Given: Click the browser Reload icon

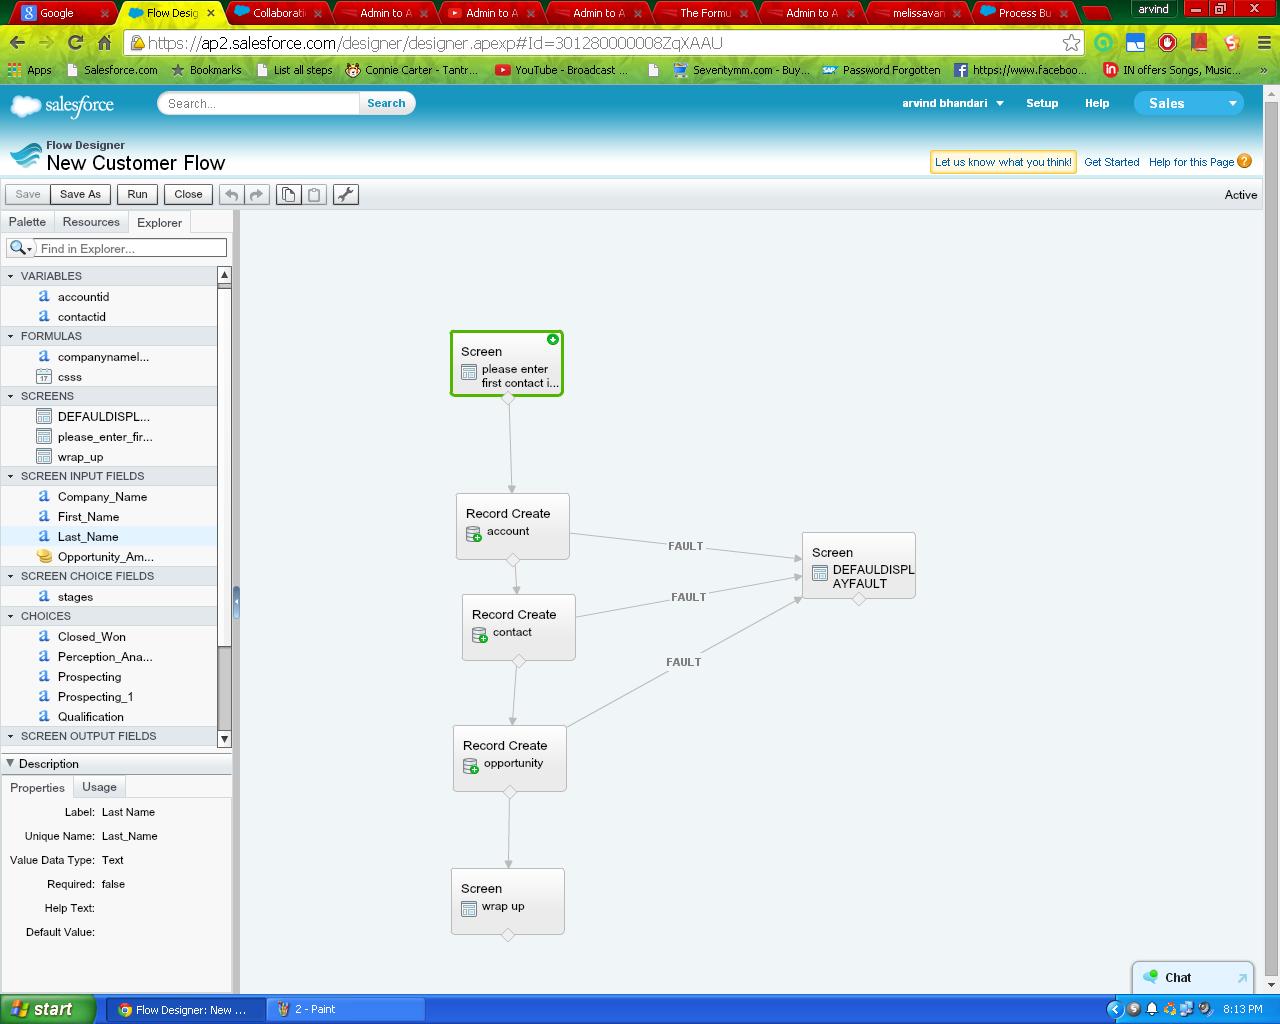Looking at the screenshot, I should click(75, 42).
